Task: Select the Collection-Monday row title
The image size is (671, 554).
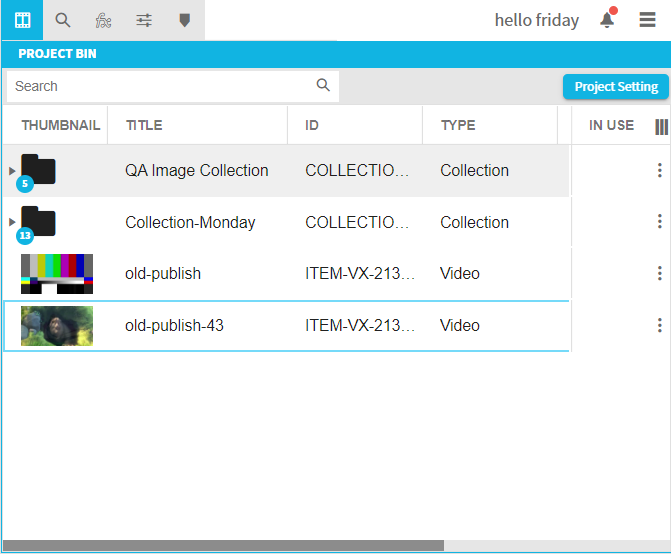Action: pyautogui.click(x=190, y=222)
